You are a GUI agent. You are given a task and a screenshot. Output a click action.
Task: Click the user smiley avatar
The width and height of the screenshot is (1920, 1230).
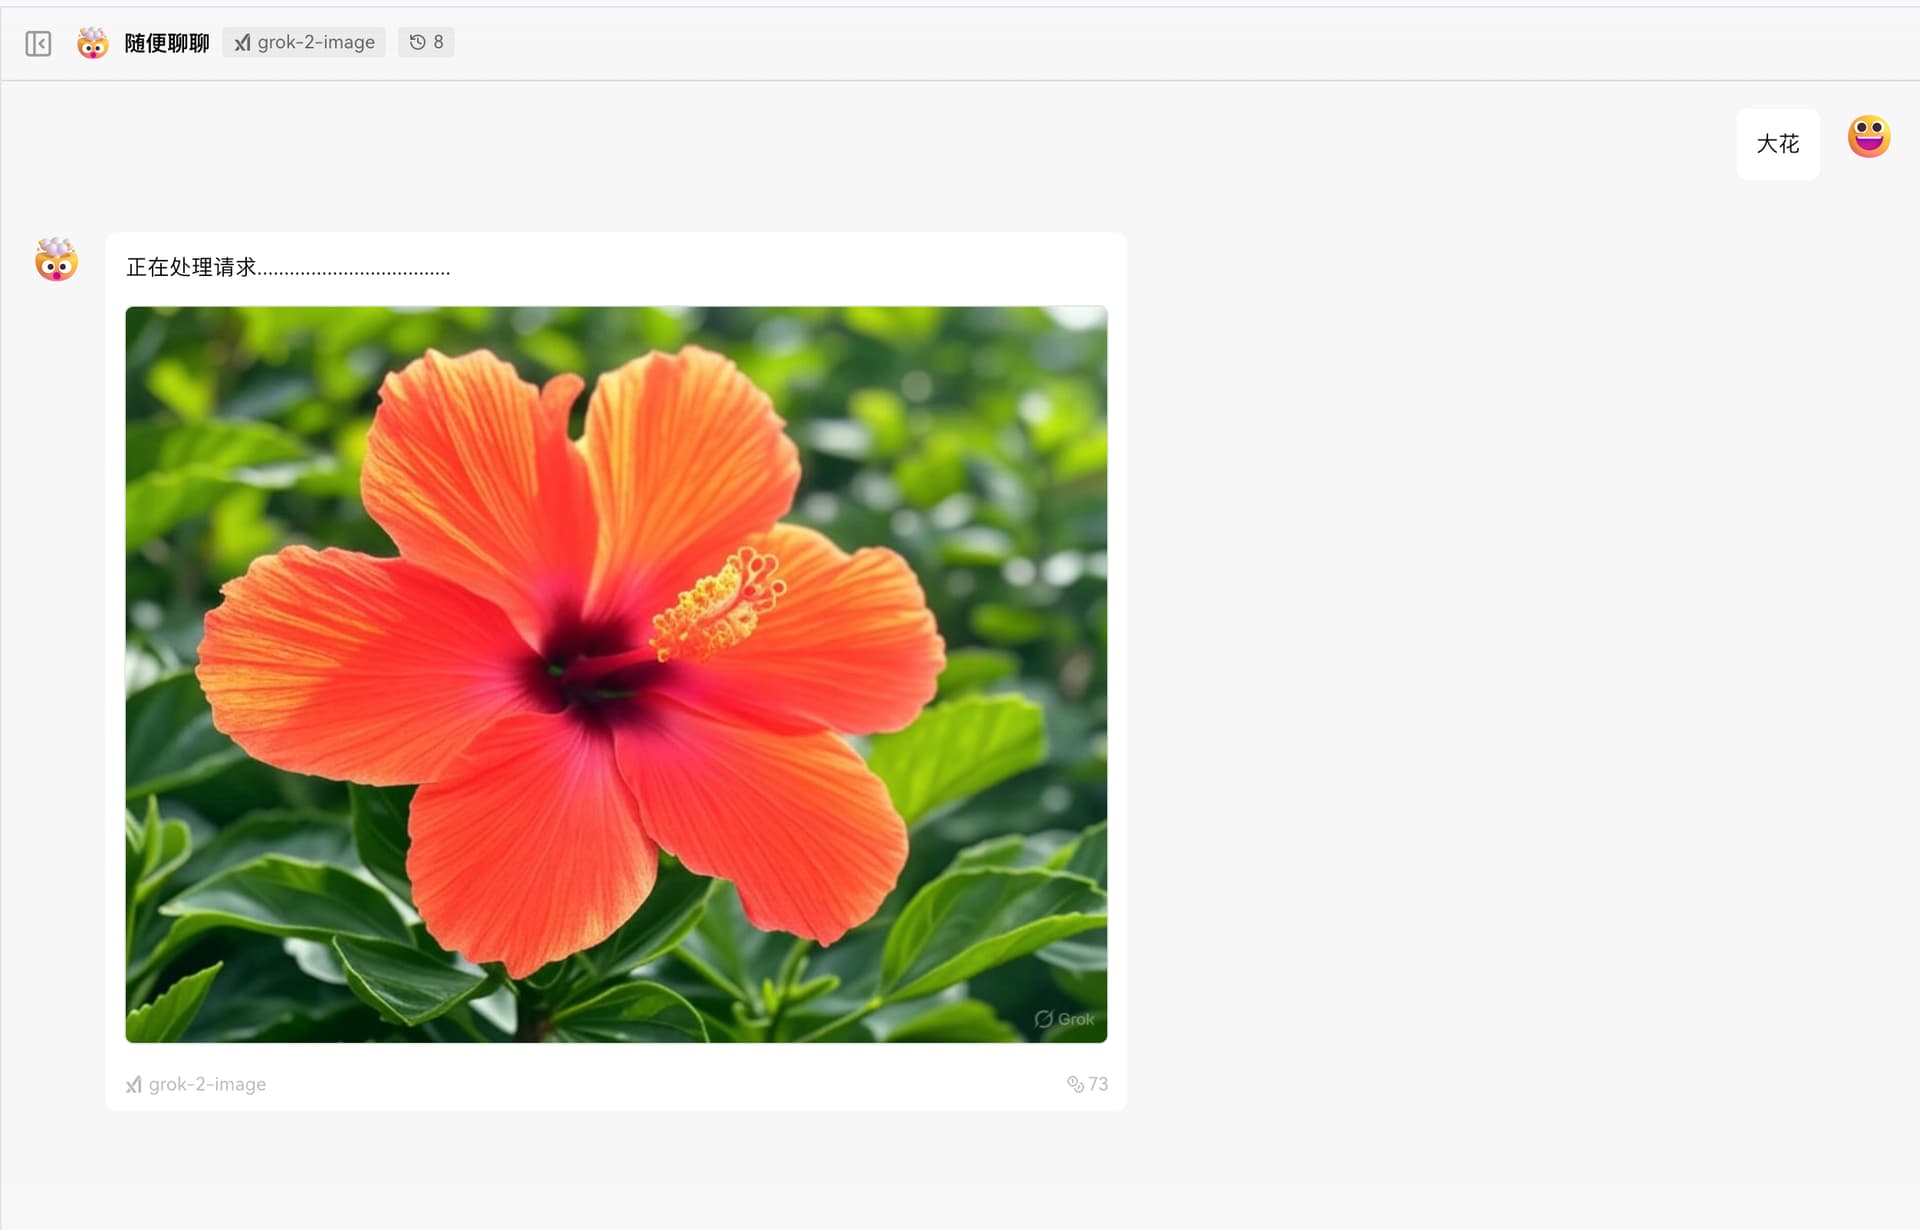[x=1869, y=137]
